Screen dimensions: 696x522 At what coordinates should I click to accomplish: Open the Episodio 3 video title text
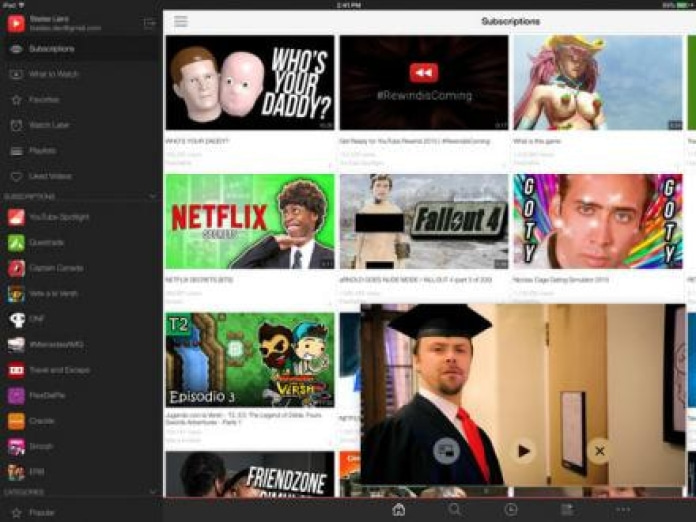[x=244, y=419]
